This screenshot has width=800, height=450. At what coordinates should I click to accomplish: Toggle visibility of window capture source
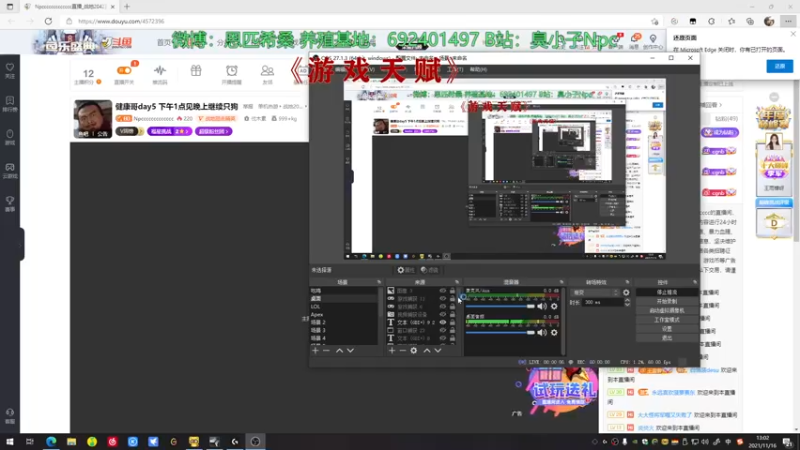[x=442, y=331]
